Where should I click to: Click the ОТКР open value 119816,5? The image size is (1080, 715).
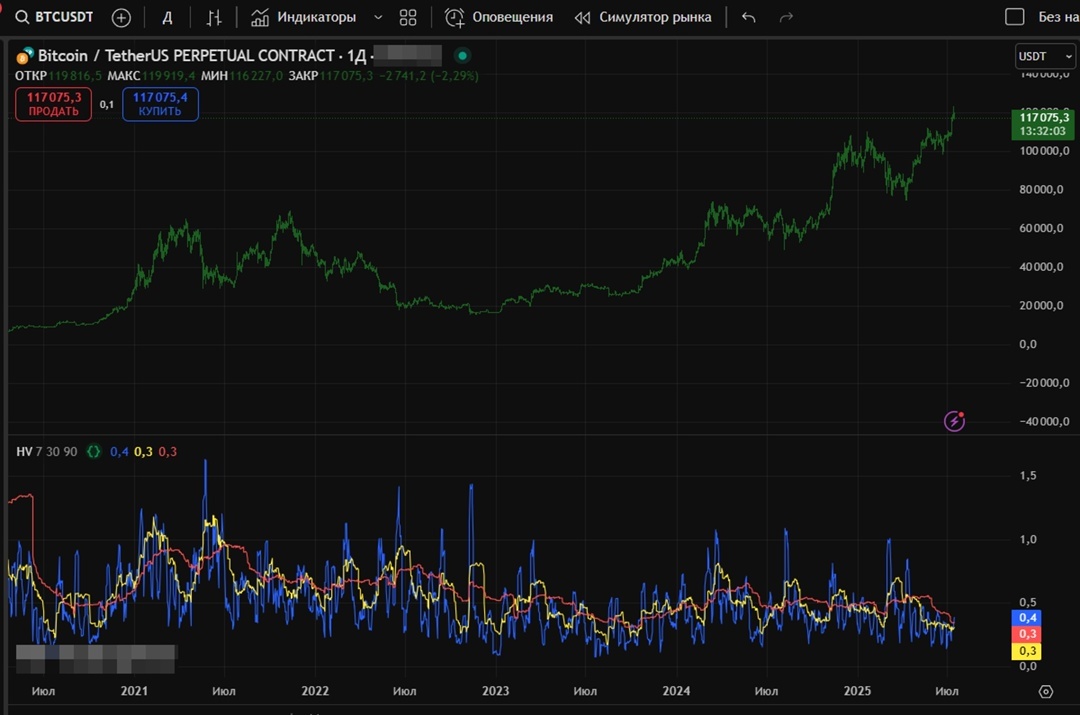(x=76, y=76)
